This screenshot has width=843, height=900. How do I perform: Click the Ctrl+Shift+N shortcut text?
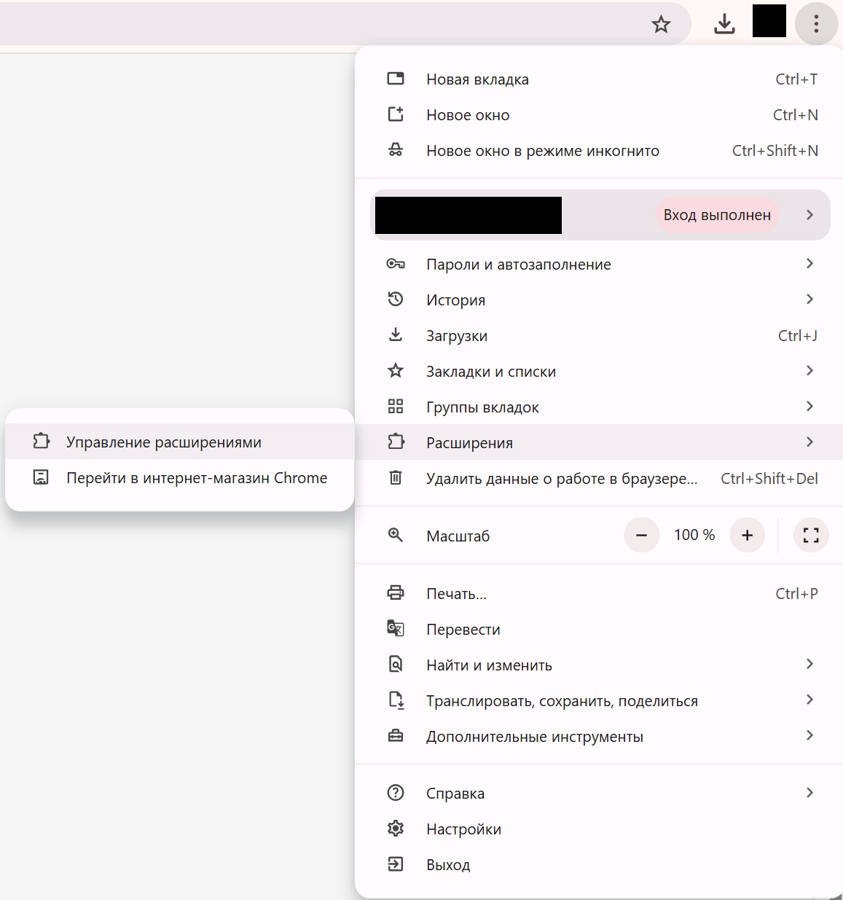775,150
